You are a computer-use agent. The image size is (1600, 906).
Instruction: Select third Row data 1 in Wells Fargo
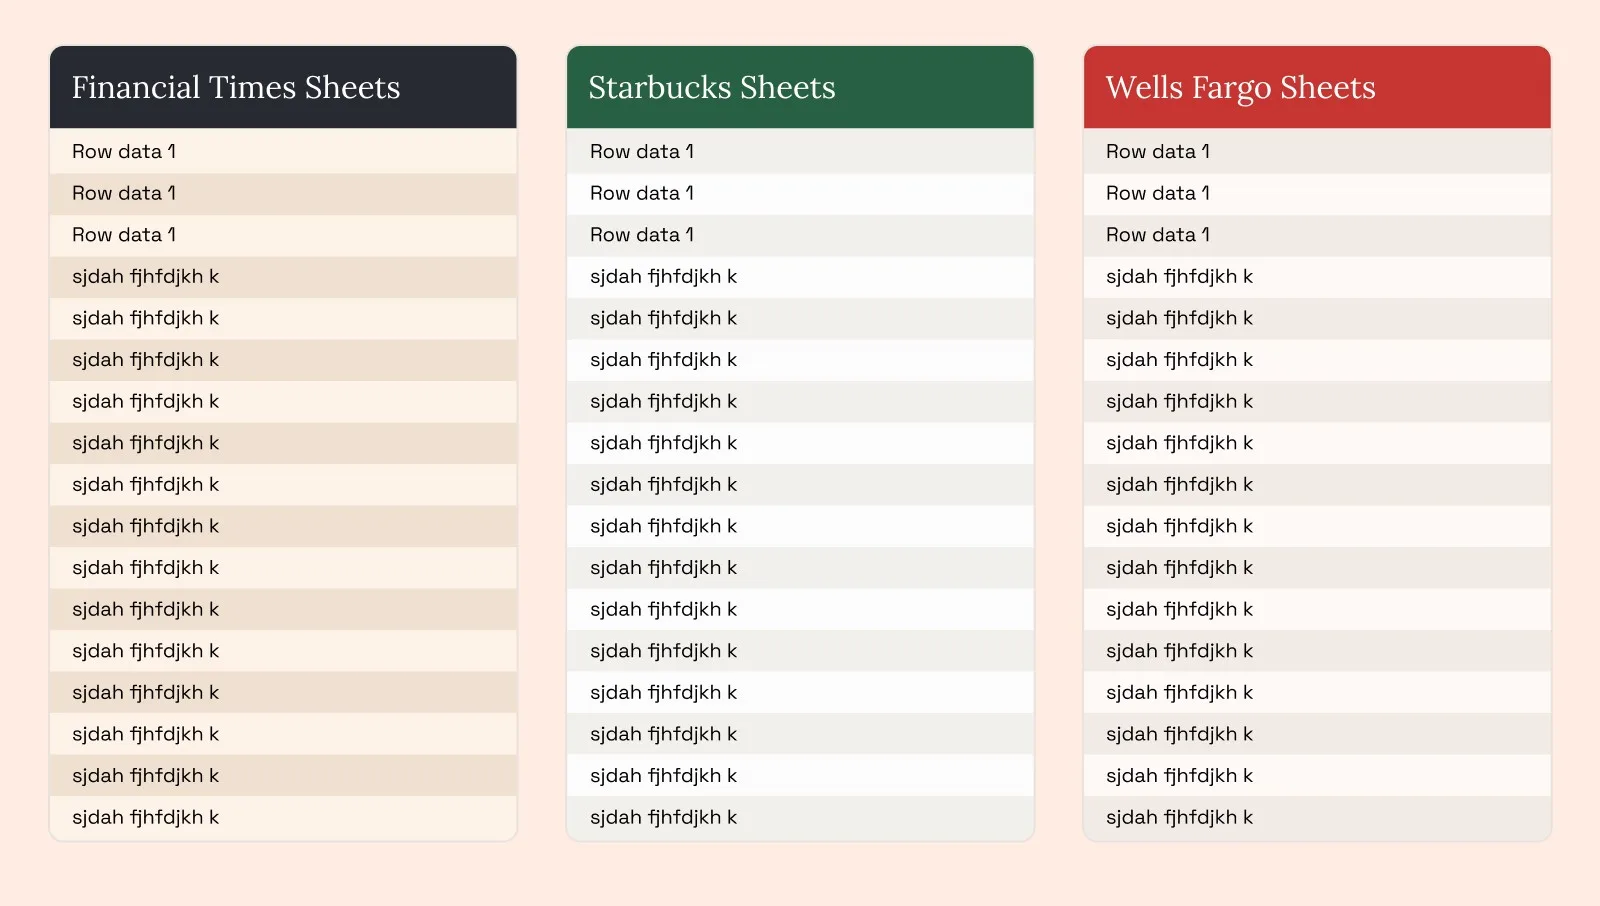(x=1317, y=235)
